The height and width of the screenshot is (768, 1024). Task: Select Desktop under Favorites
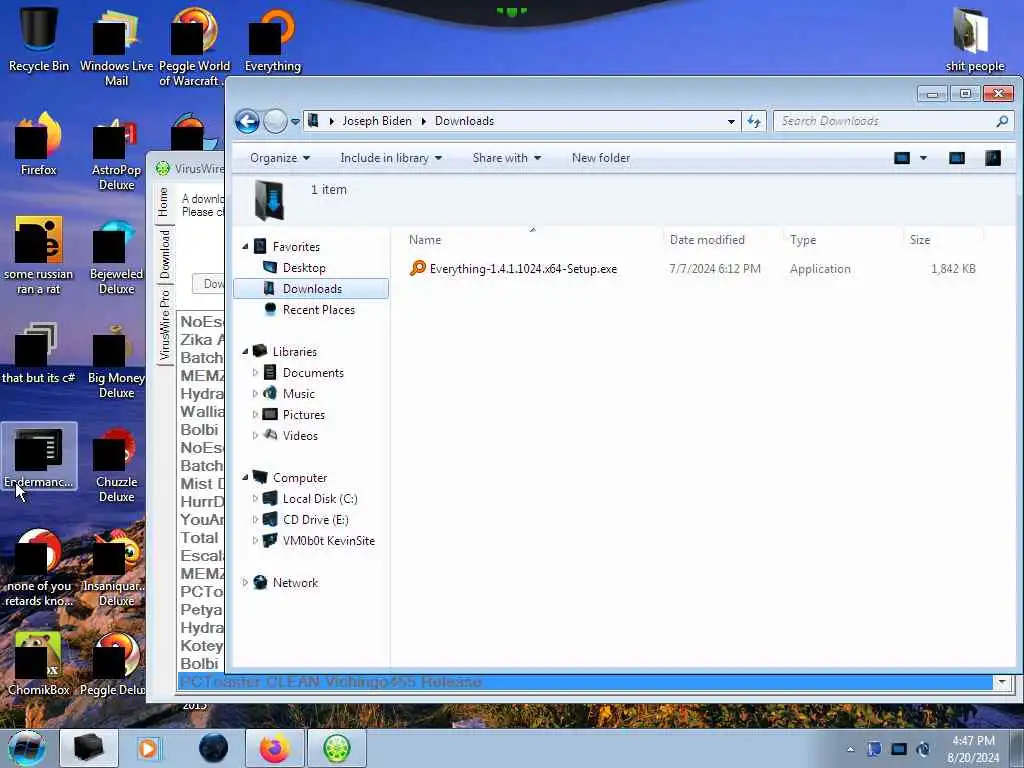pos(304,268)
